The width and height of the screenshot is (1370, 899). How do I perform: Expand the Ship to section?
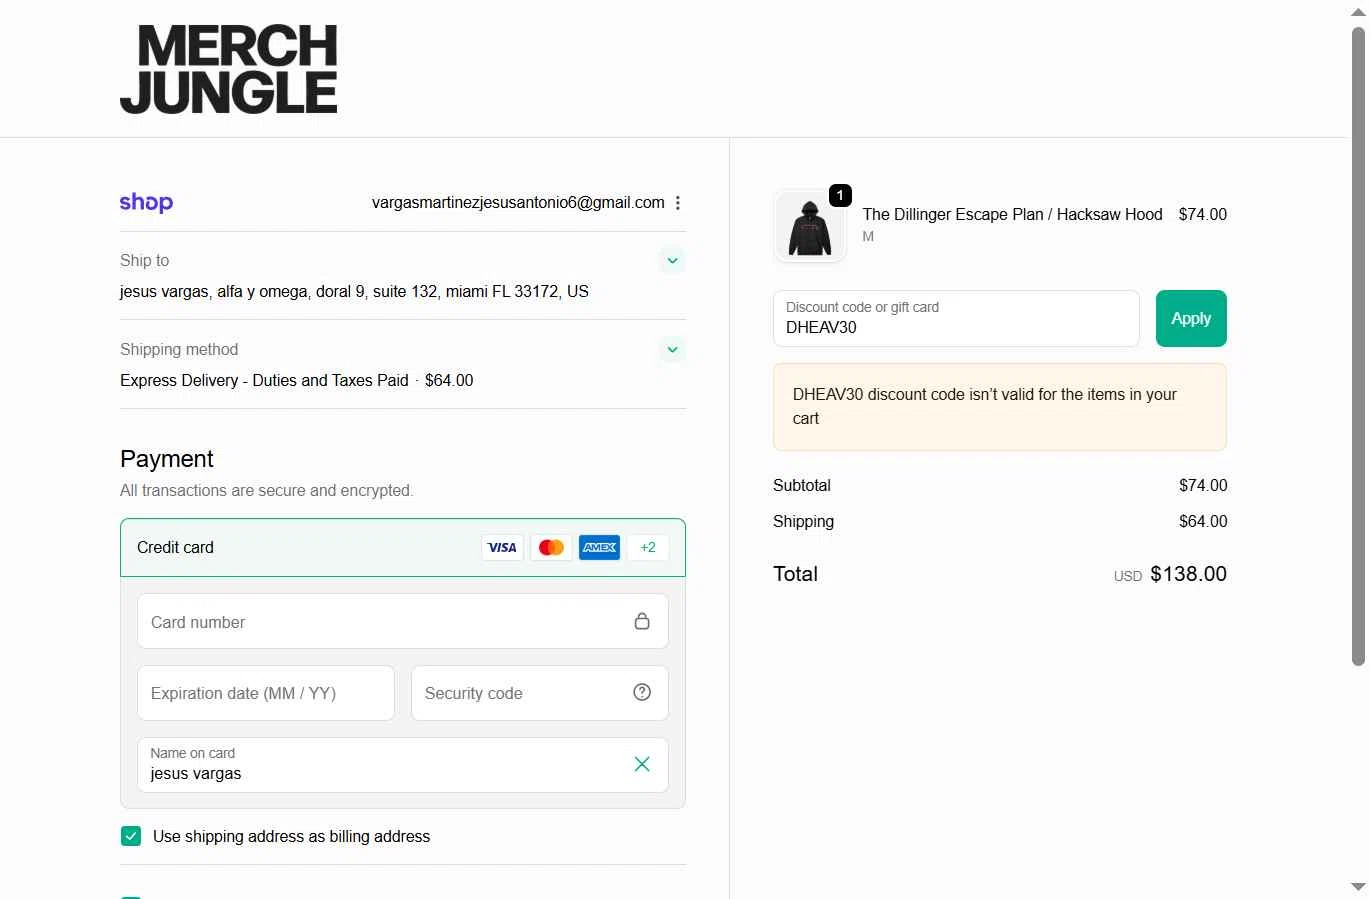point(672,261)
